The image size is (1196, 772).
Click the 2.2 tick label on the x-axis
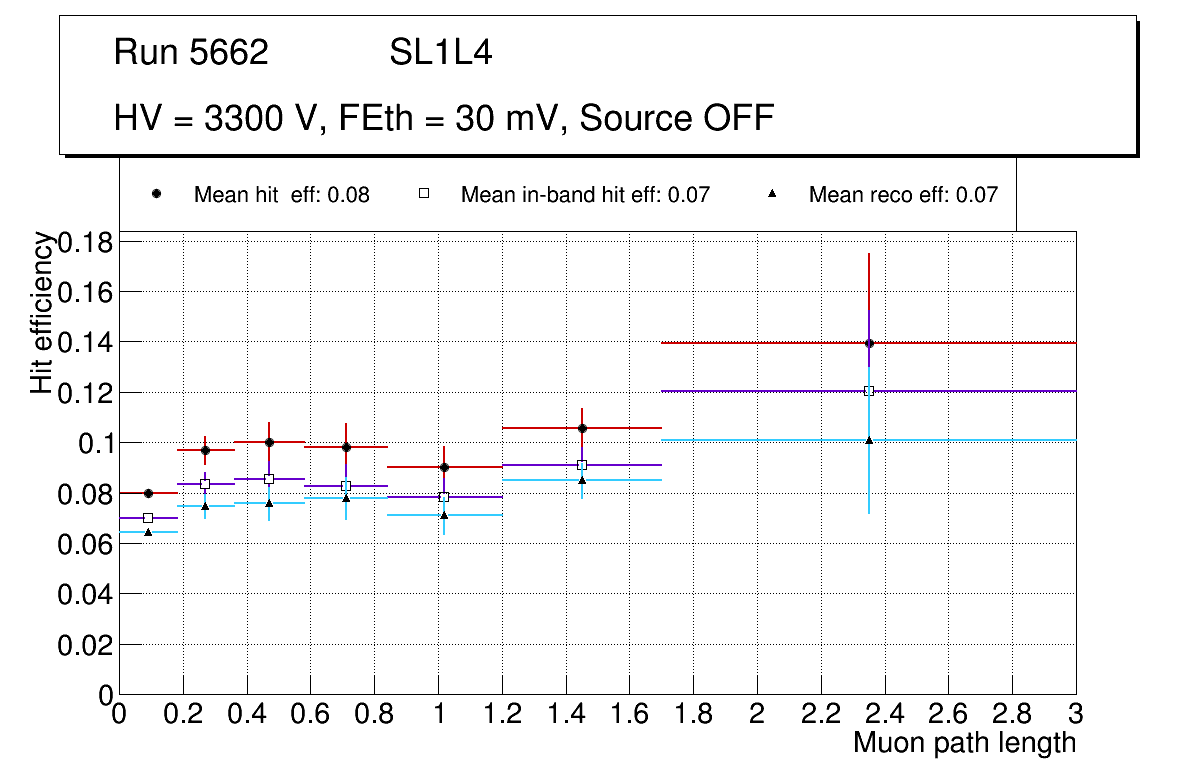point(820,713)
